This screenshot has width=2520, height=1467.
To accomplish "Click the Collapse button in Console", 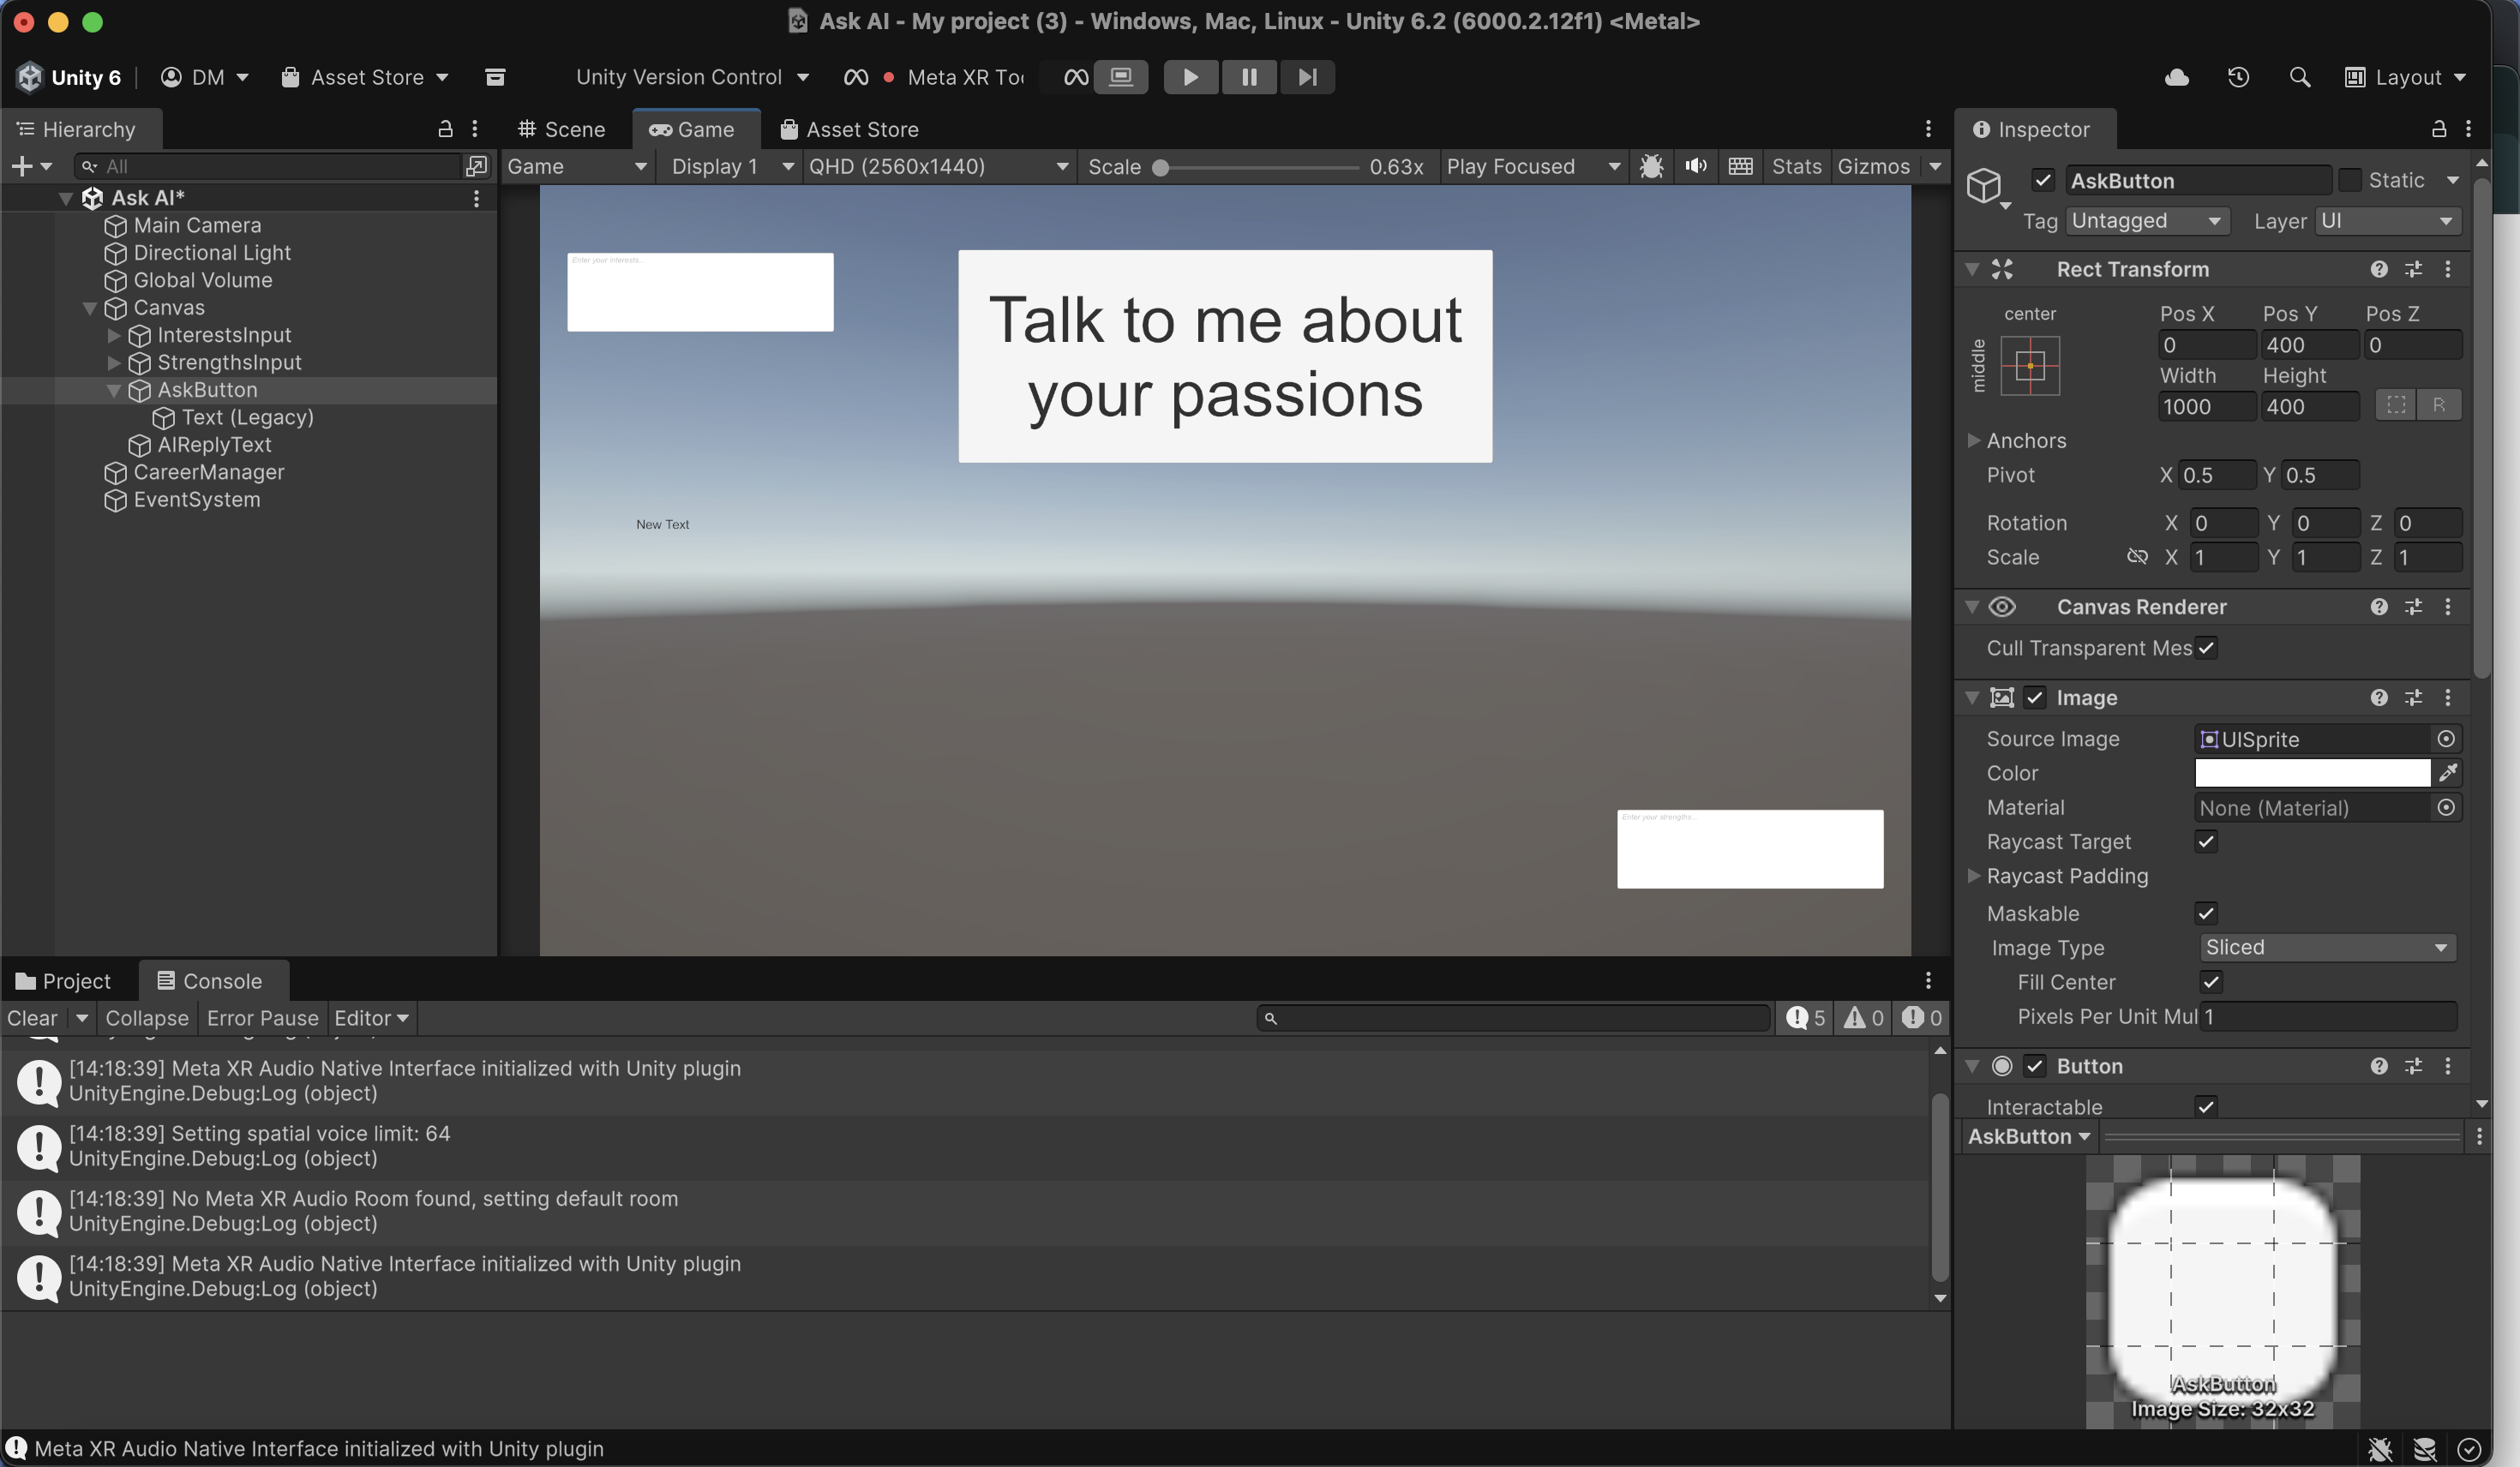I will tap(146, 1018).
